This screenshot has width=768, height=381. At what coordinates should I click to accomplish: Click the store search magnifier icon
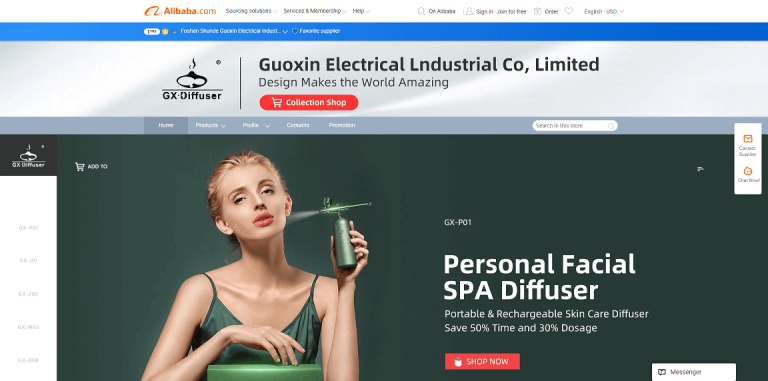[611, 126]
